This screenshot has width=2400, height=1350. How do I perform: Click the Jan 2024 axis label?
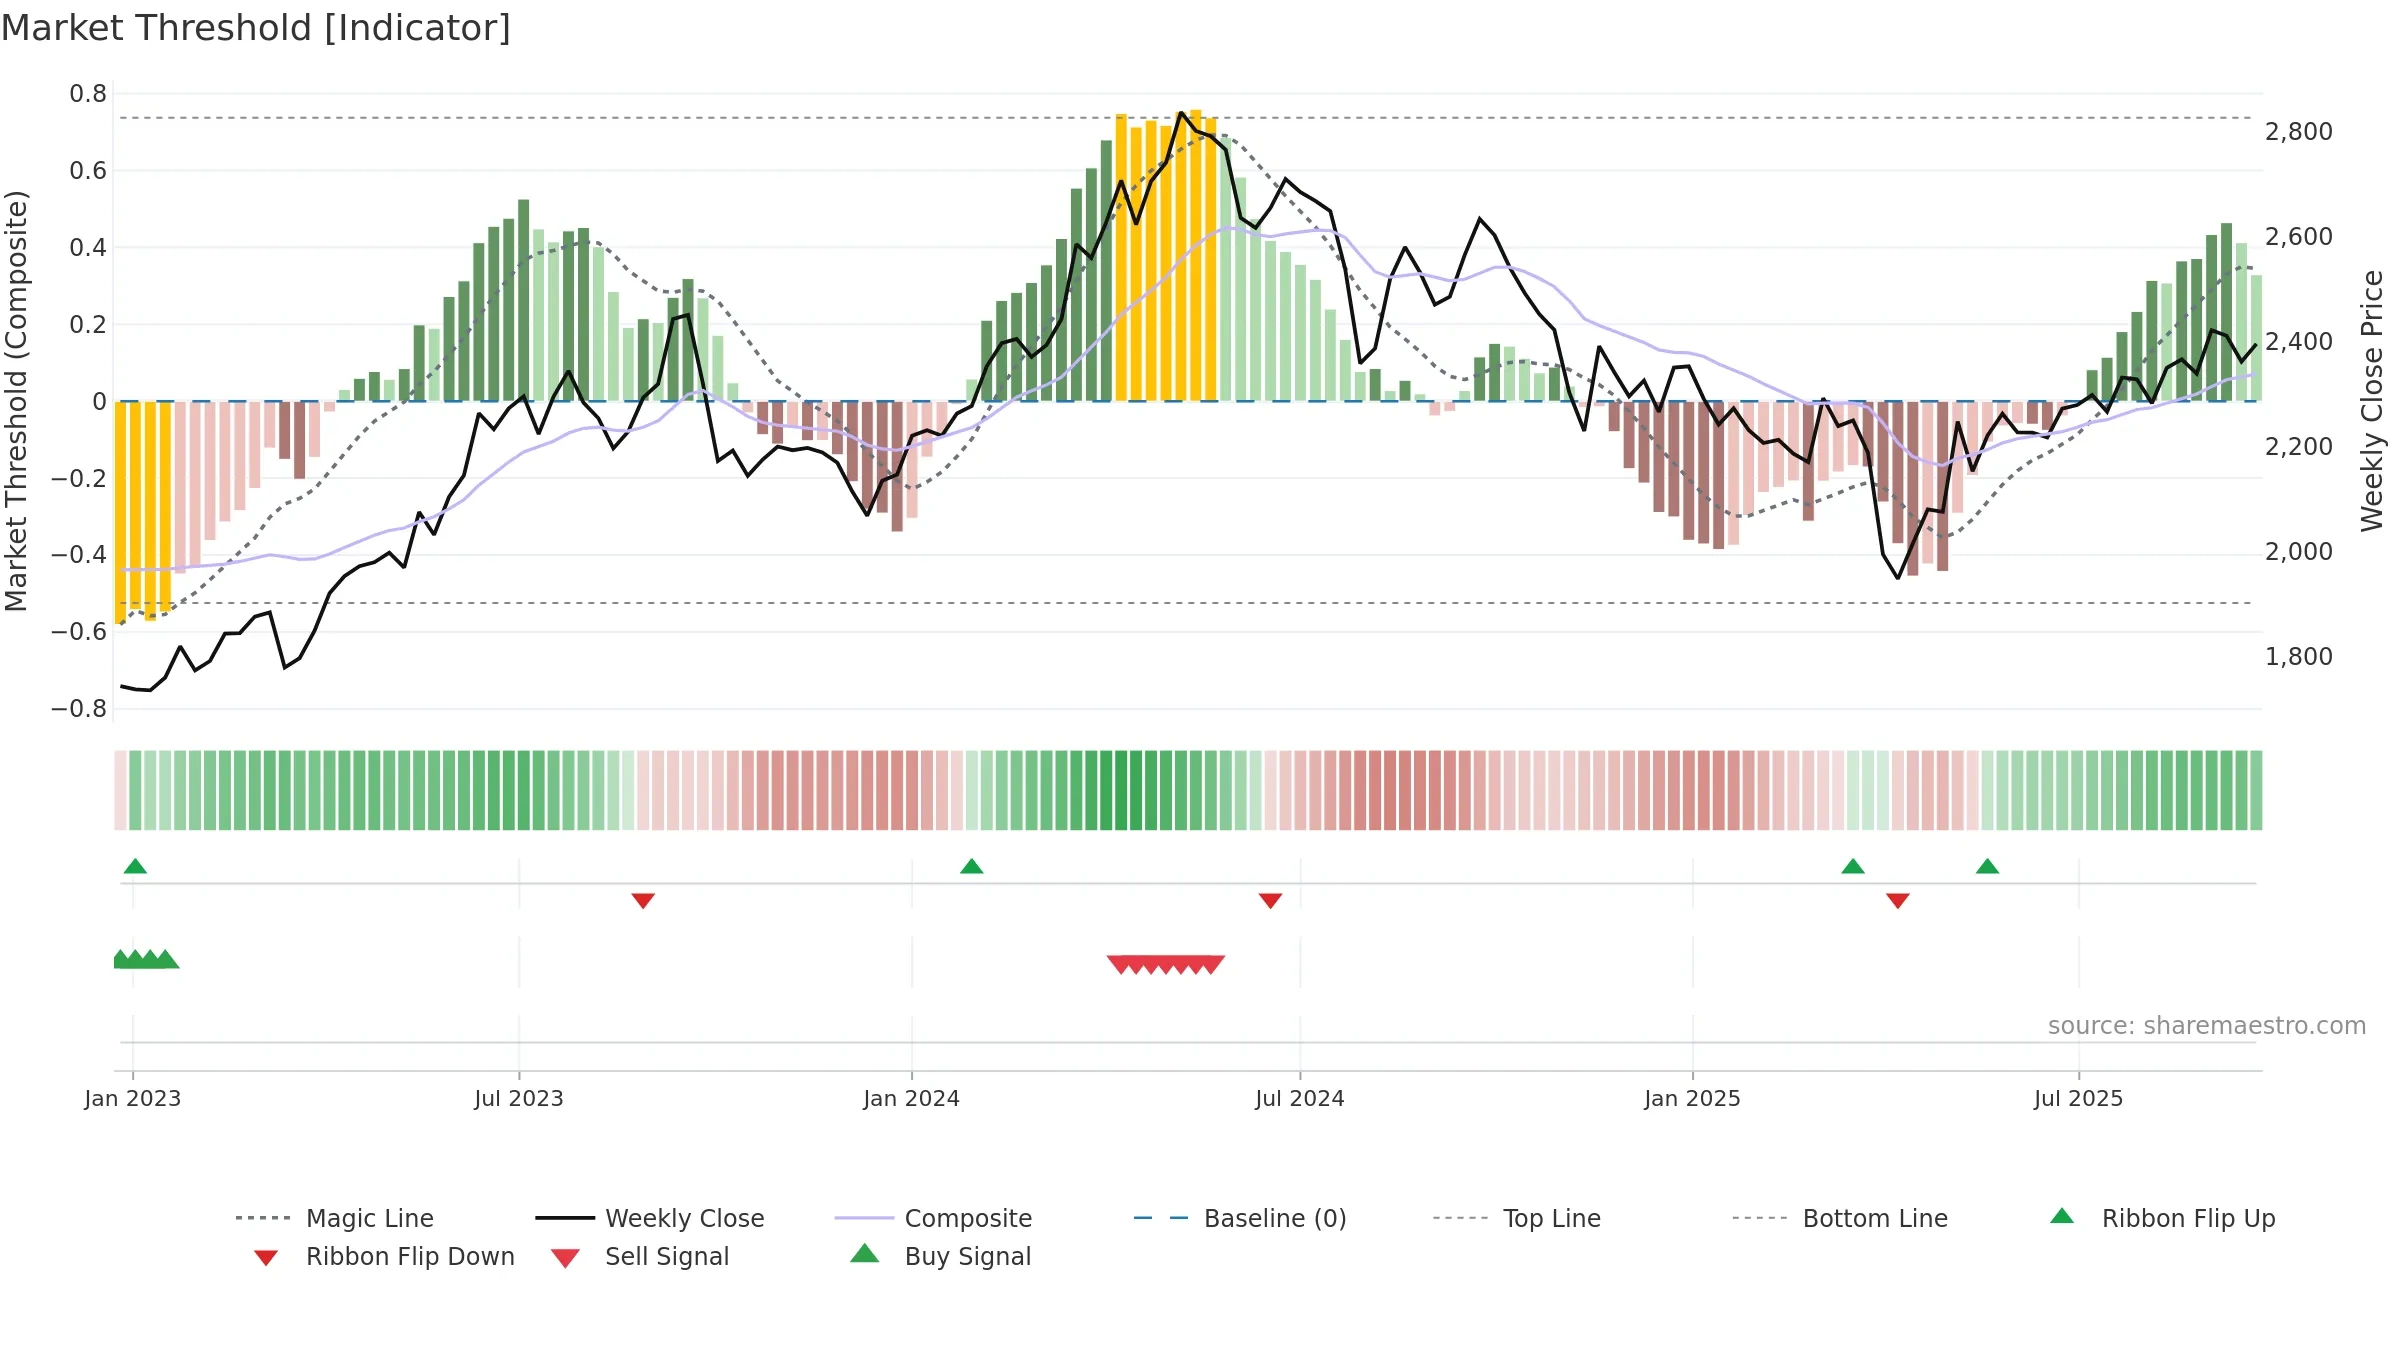coord(912,1098)
